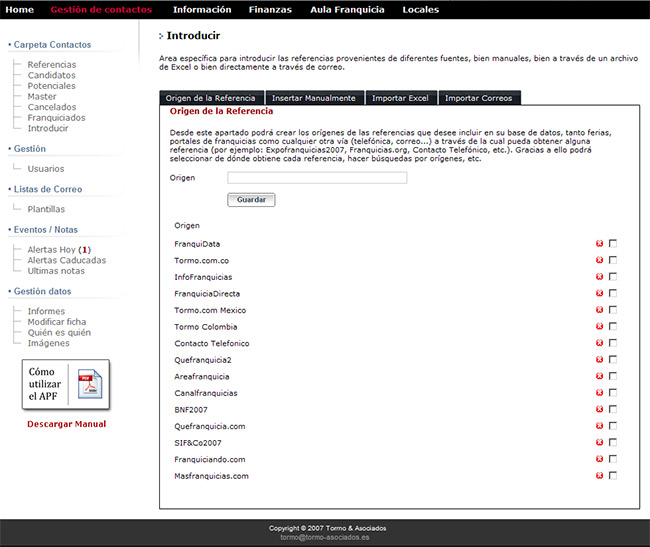Delete Contacto Telefonico via red X icon
The image size is (650, 547).
coord(600,343)
